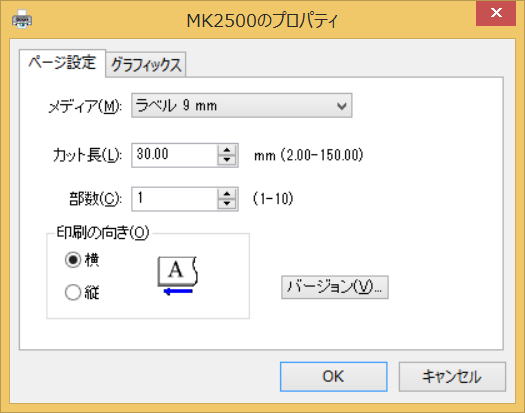525x413 pixels.
Task: Click the メディア dropdown chevron arrow
Action: tap(342, 106)
